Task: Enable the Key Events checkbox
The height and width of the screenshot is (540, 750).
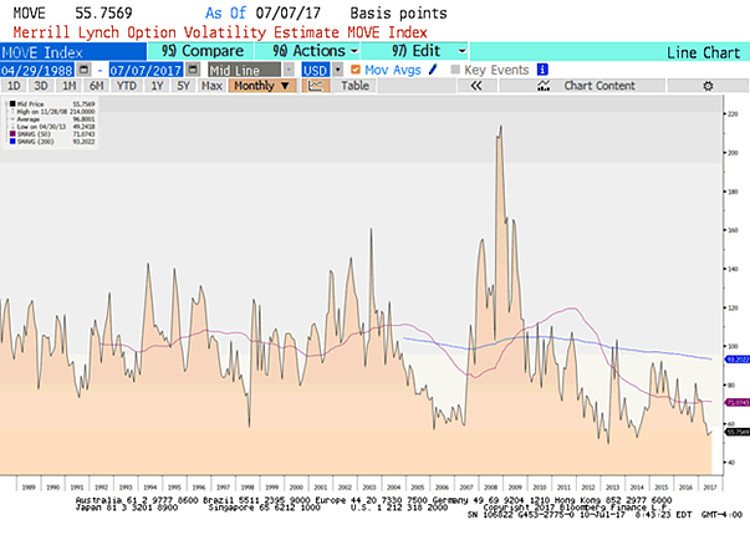Action: pos(456,70)
